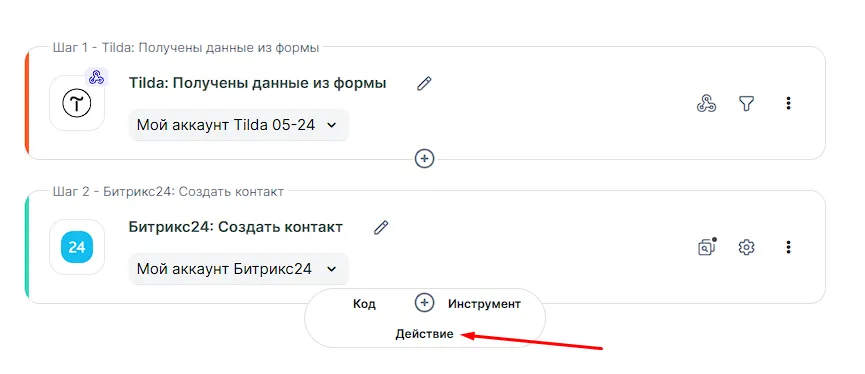Click the Tilda app logo icon
The image size is (865, 374).
click(77, 103)
